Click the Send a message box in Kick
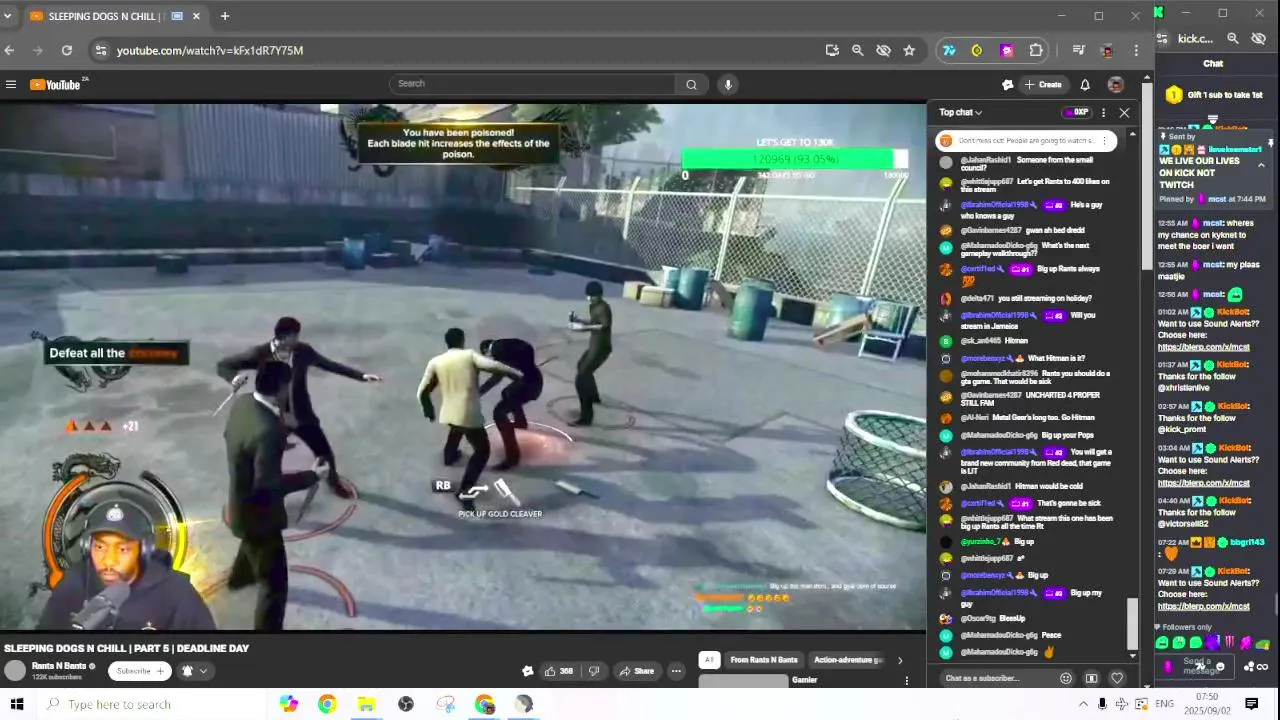 [x=1197, y=666]
